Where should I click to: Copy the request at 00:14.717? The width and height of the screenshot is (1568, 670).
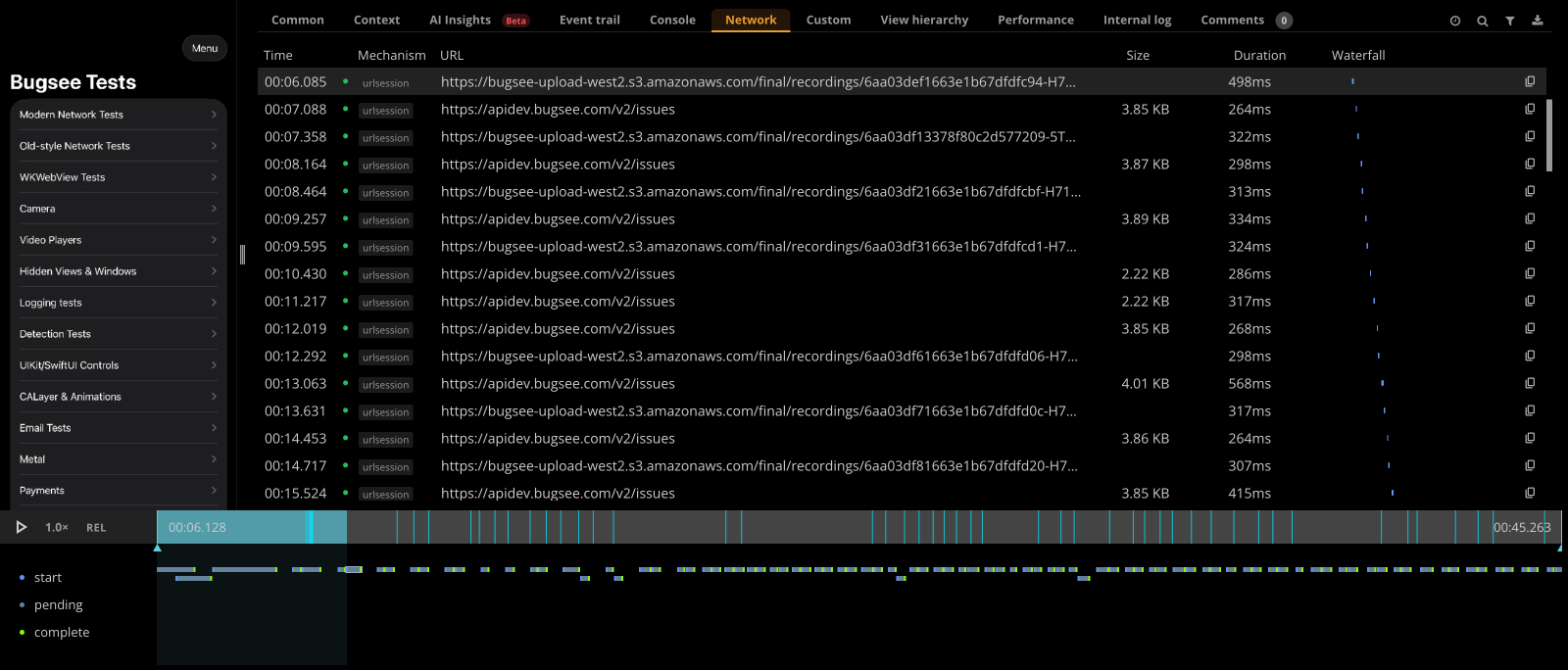(1530, 466)
